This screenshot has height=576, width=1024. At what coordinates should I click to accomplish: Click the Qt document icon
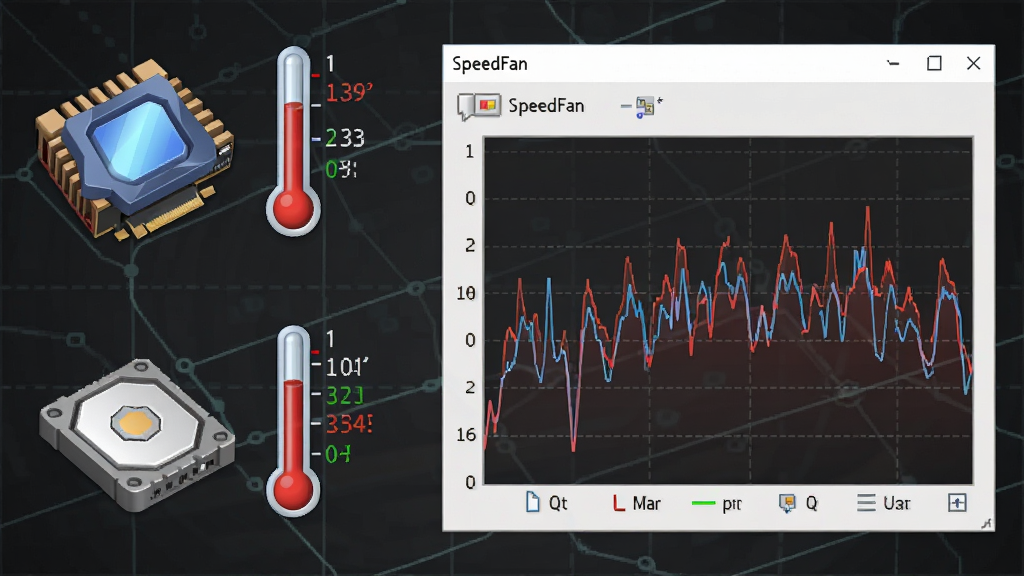(x=533, y=502)
